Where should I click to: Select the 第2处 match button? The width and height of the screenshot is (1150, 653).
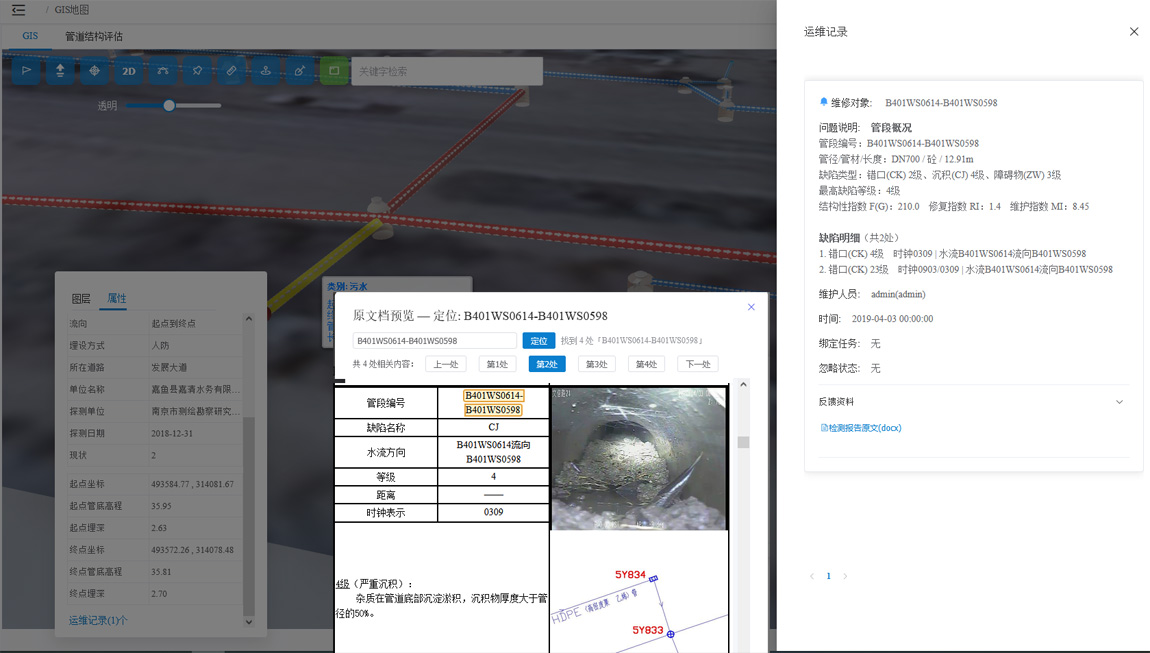click(x=546, y=364)
